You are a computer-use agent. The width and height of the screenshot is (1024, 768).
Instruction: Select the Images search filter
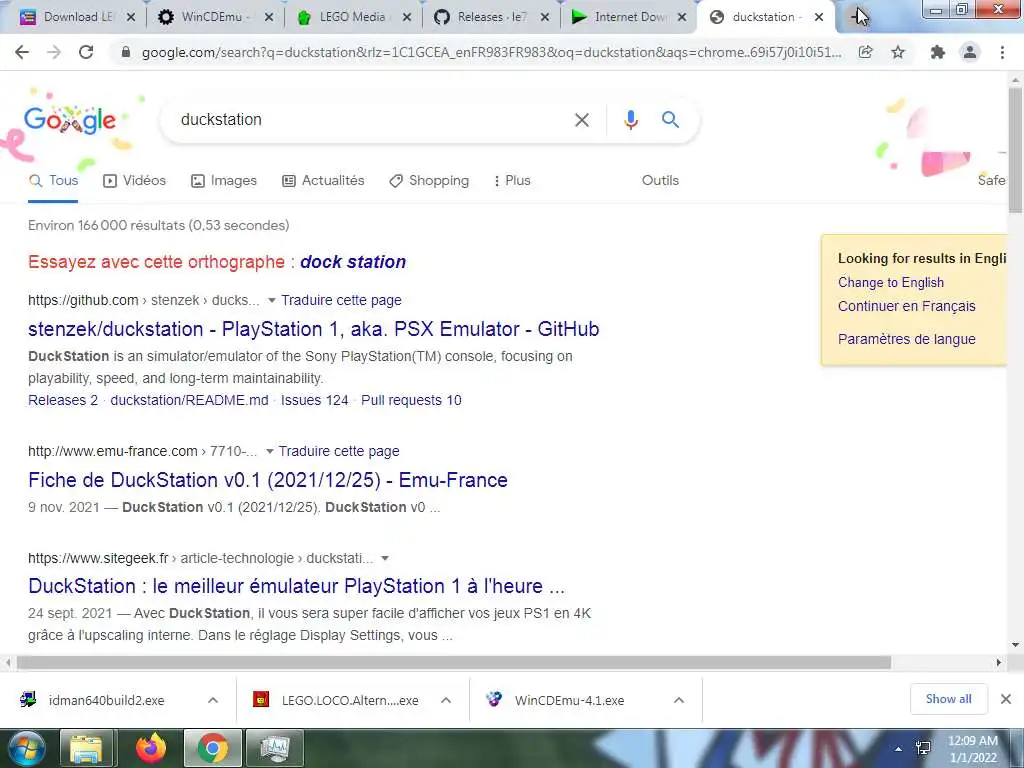click(223, 181)
